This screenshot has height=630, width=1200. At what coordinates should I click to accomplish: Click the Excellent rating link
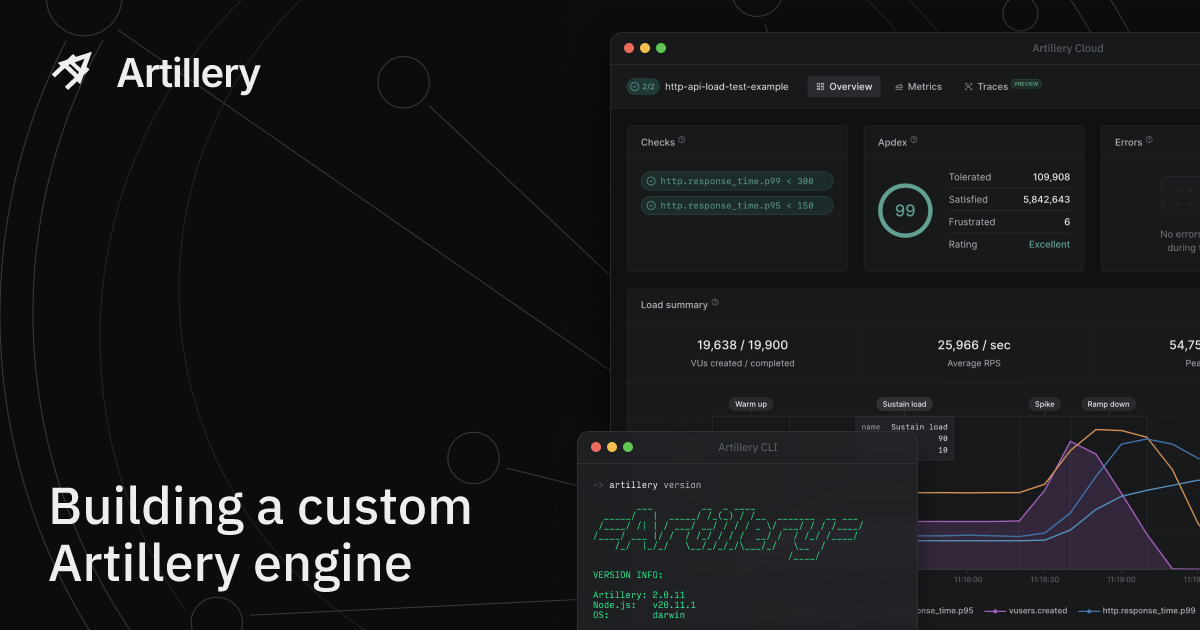point(1048,244)
